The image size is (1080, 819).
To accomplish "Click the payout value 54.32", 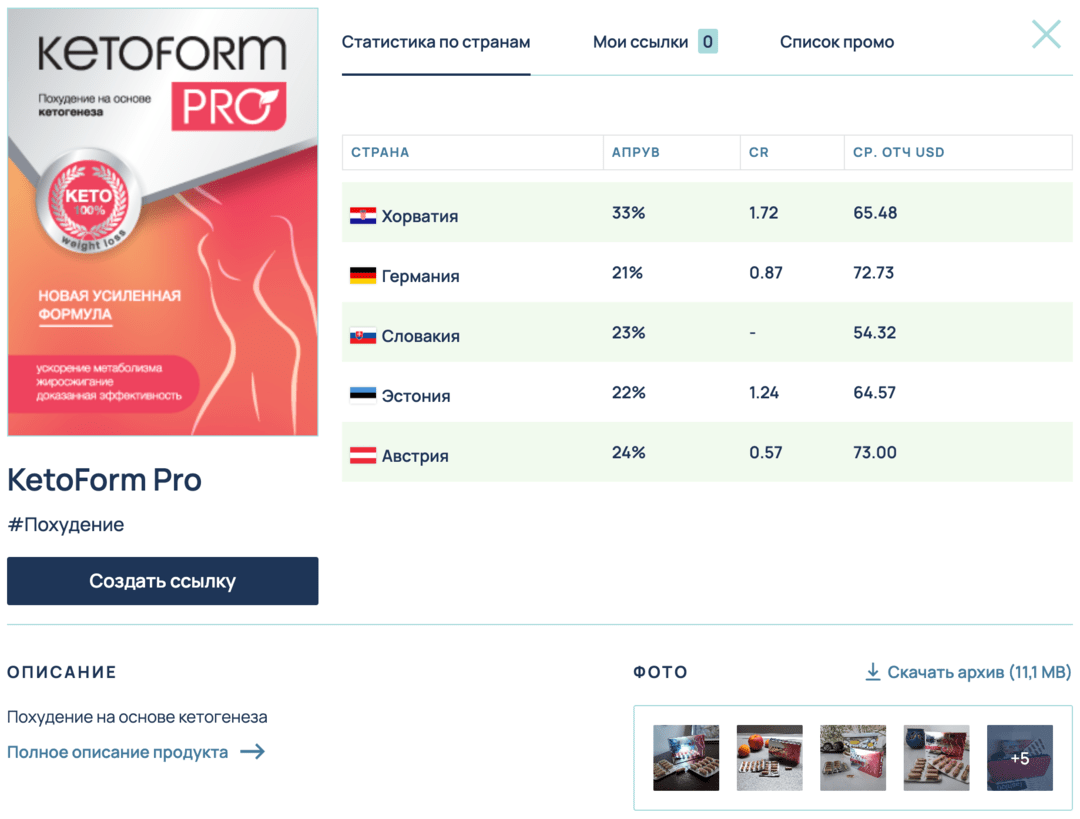I will click(x=875, y=333).
